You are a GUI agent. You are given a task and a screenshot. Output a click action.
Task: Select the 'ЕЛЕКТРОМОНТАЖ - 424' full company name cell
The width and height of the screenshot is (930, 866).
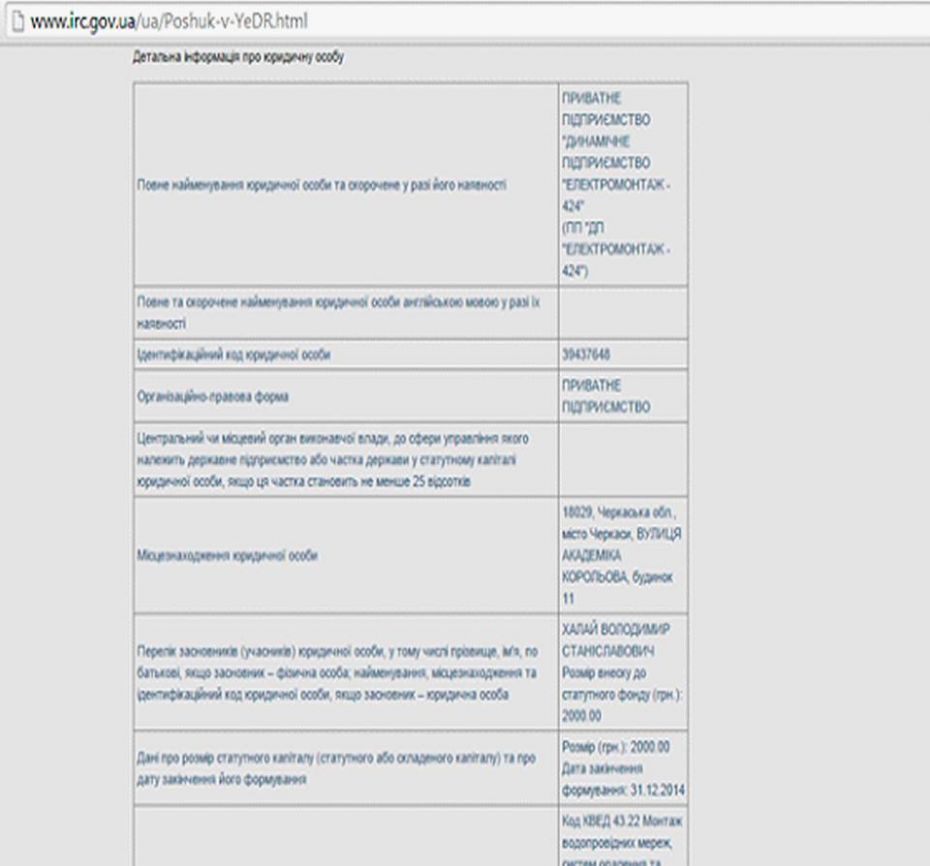(622, 184)
